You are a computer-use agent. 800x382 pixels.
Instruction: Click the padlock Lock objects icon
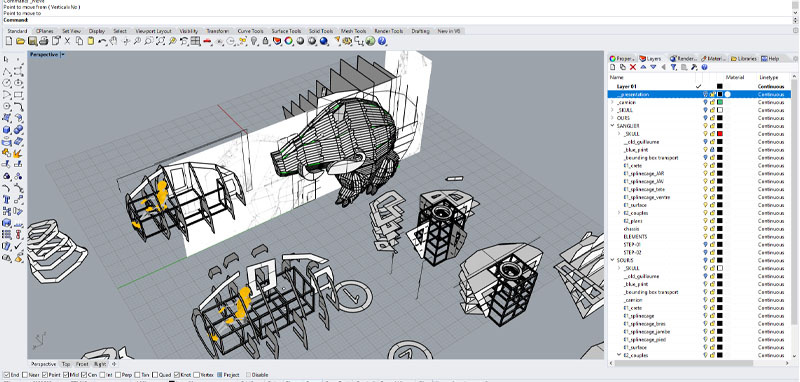[265, 41]
